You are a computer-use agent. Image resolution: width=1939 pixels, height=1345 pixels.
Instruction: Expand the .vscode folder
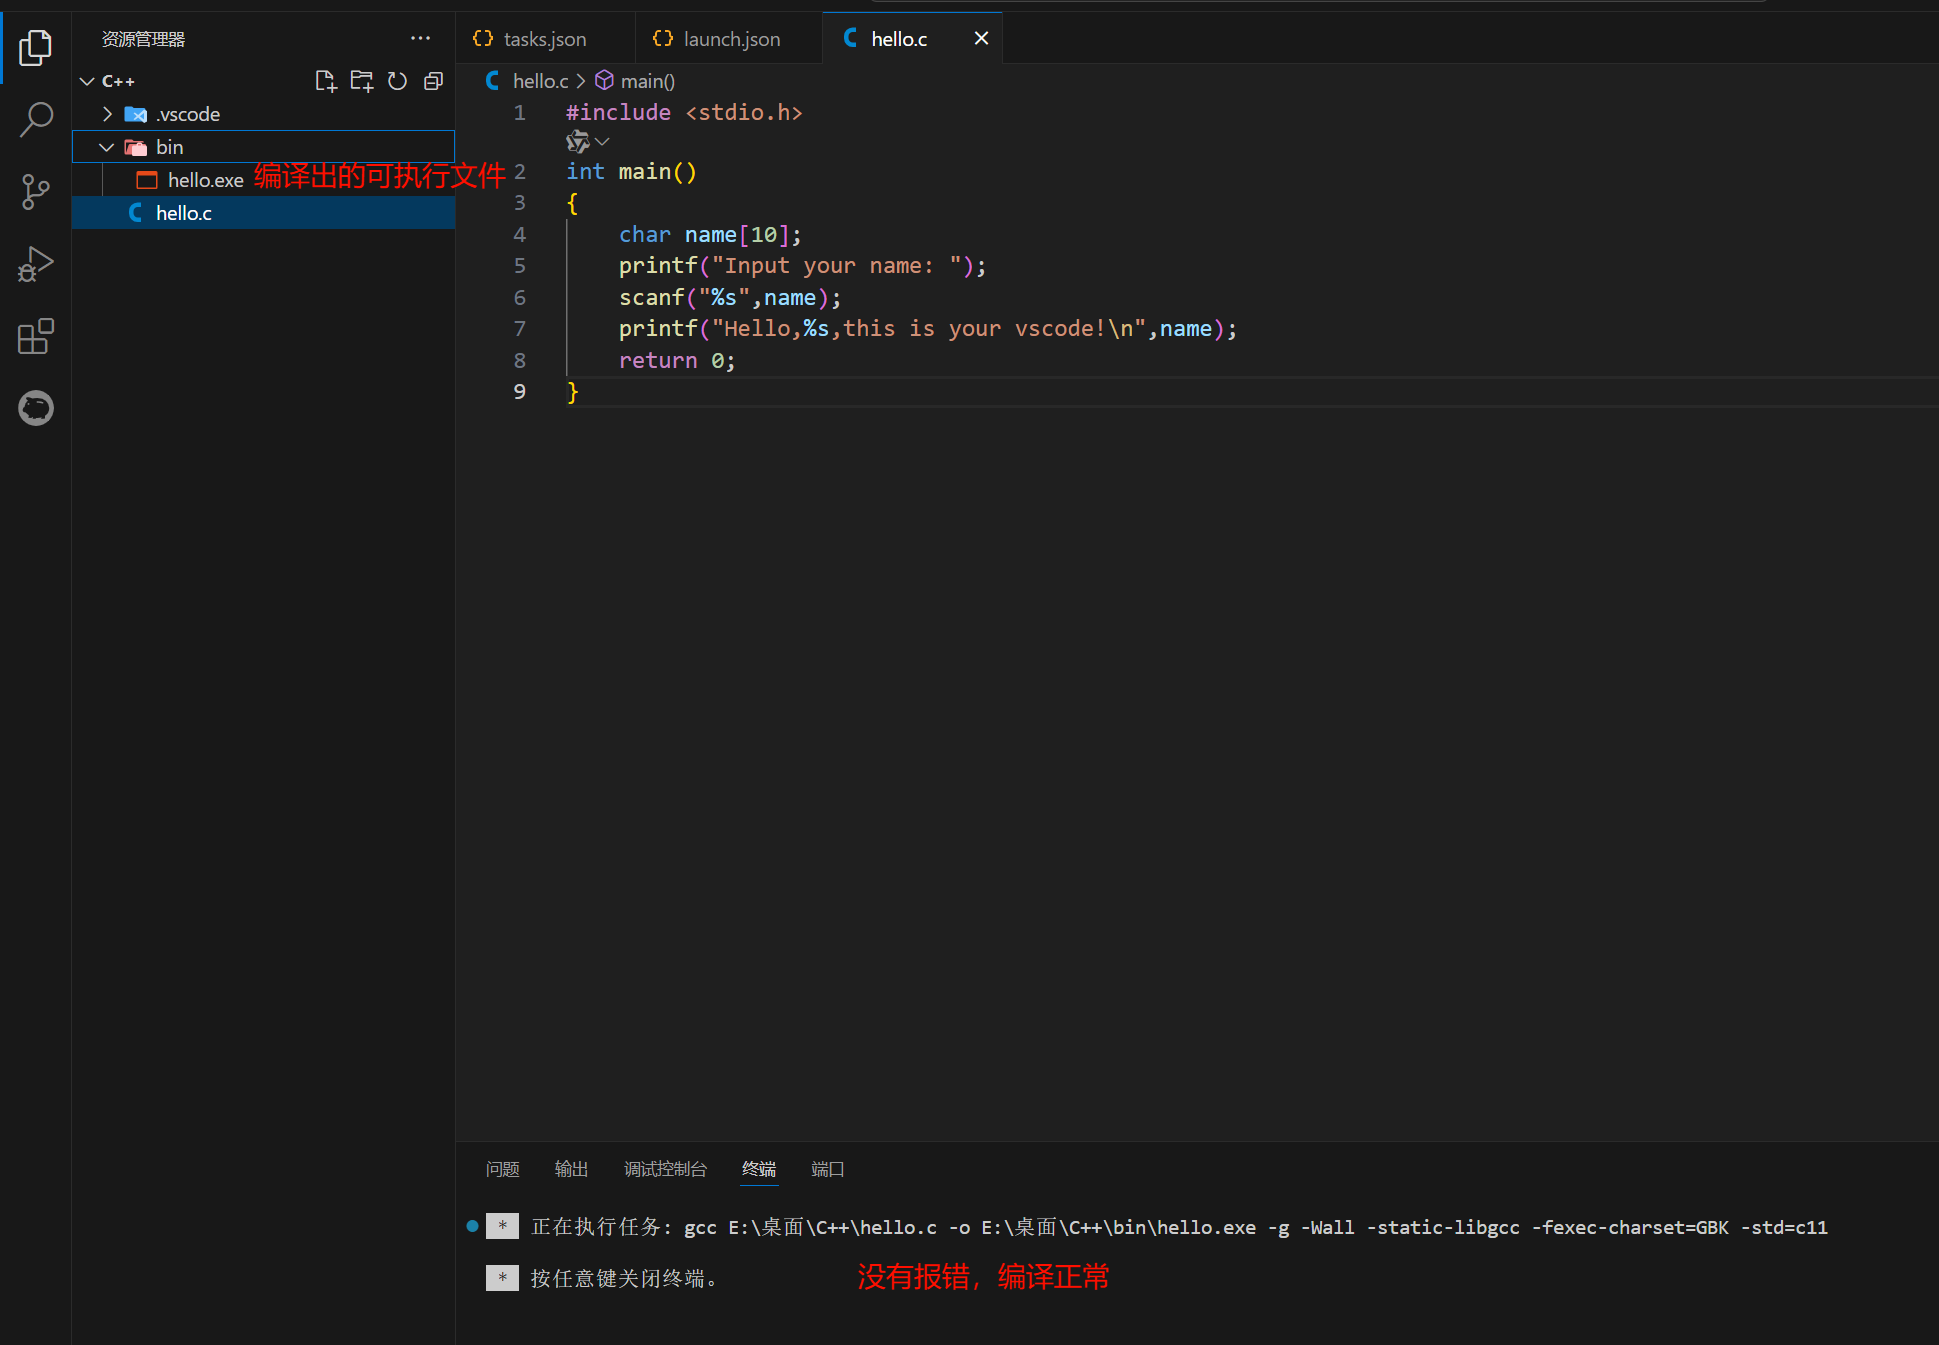coord(108,114)
